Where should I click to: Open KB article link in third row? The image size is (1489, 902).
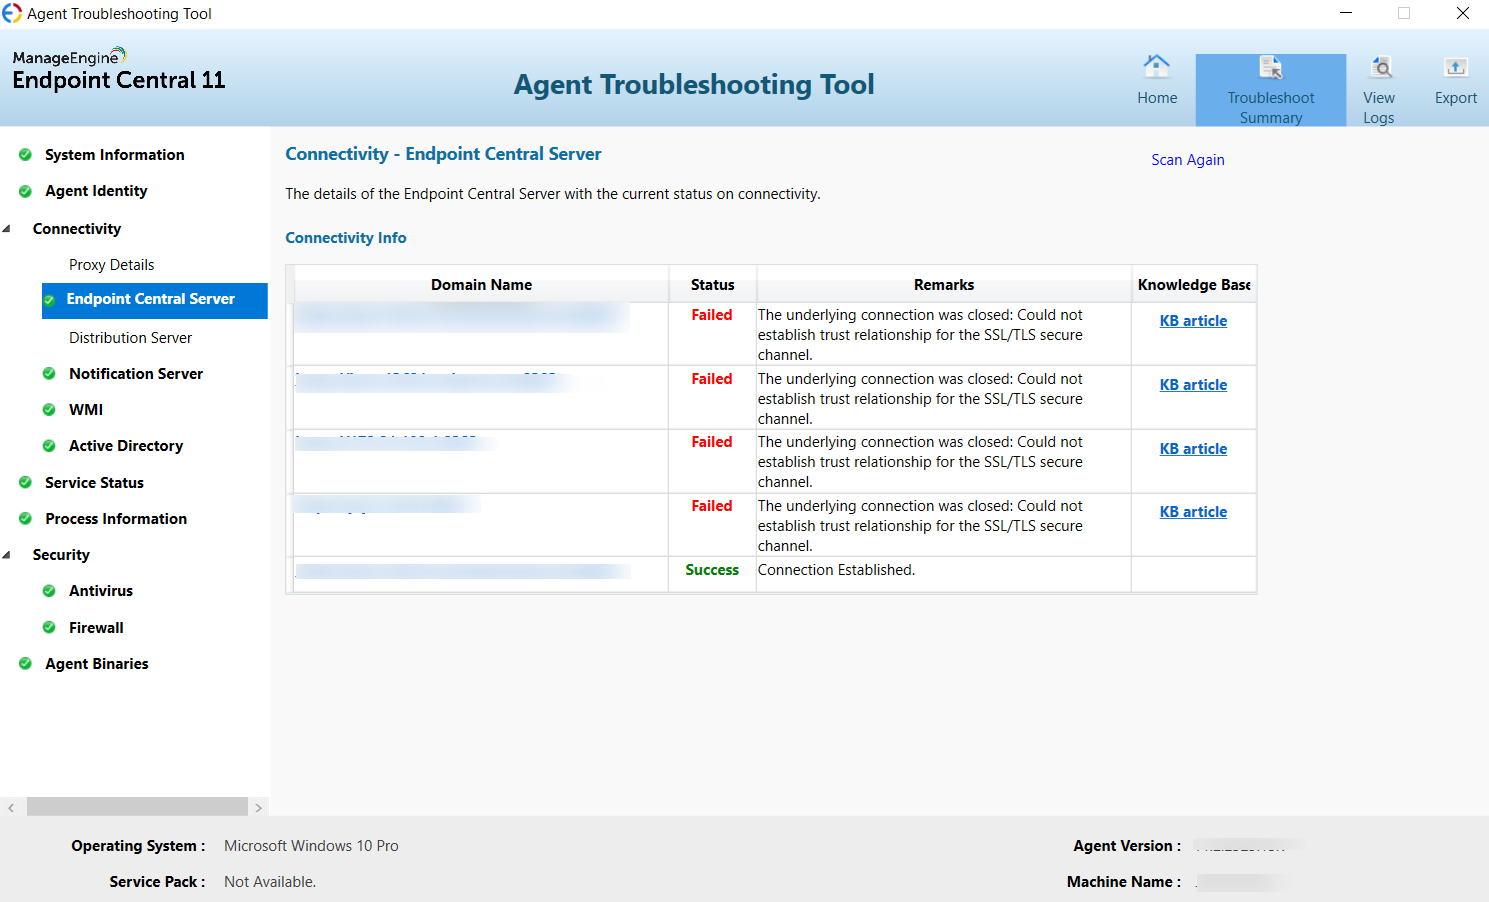point(1193,449)
